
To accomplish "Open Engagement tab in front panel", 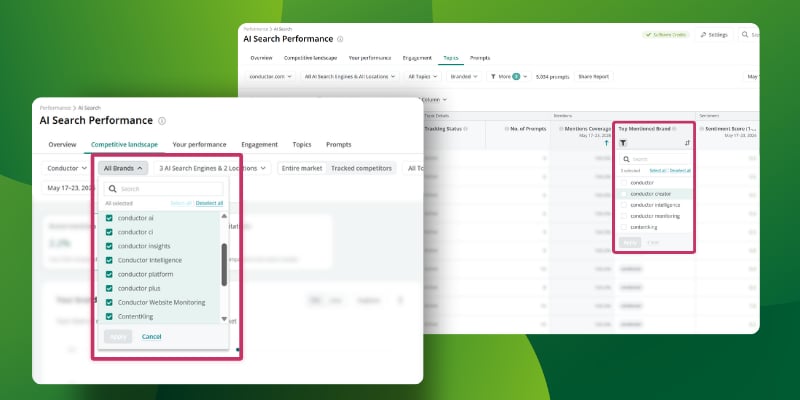I will 259,144.
